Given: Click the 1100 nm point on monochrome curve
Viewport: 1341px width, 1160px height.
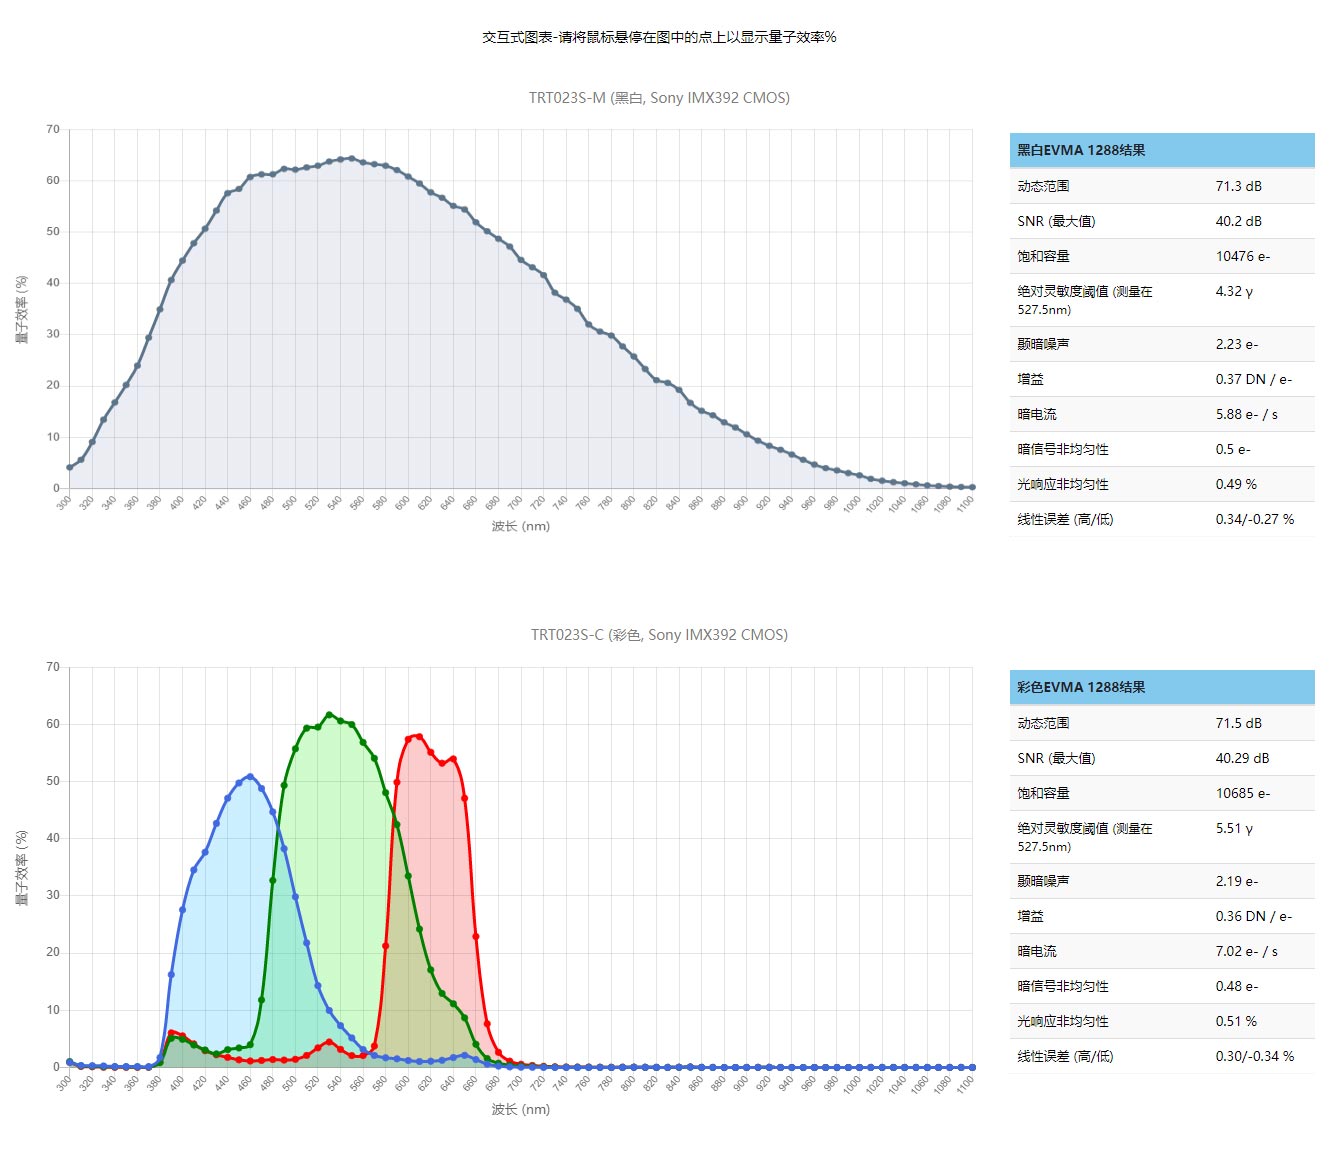Looking at the screenshot, I should (x=972, y=487).
